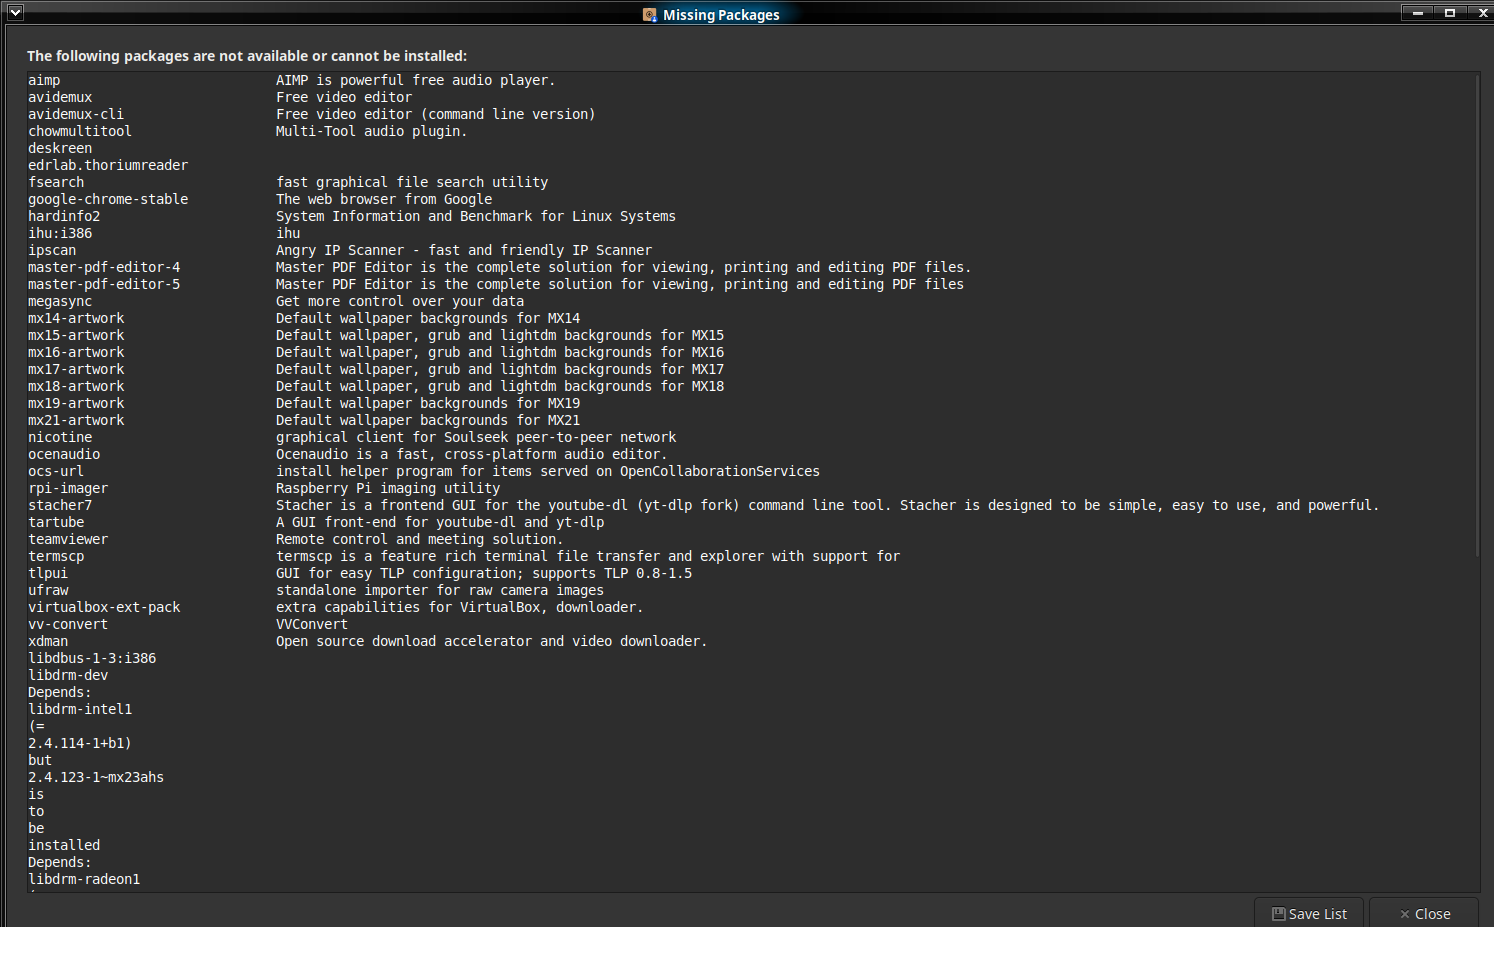Select the ufraw entry
1508x960 pixels.
[48, 590]
